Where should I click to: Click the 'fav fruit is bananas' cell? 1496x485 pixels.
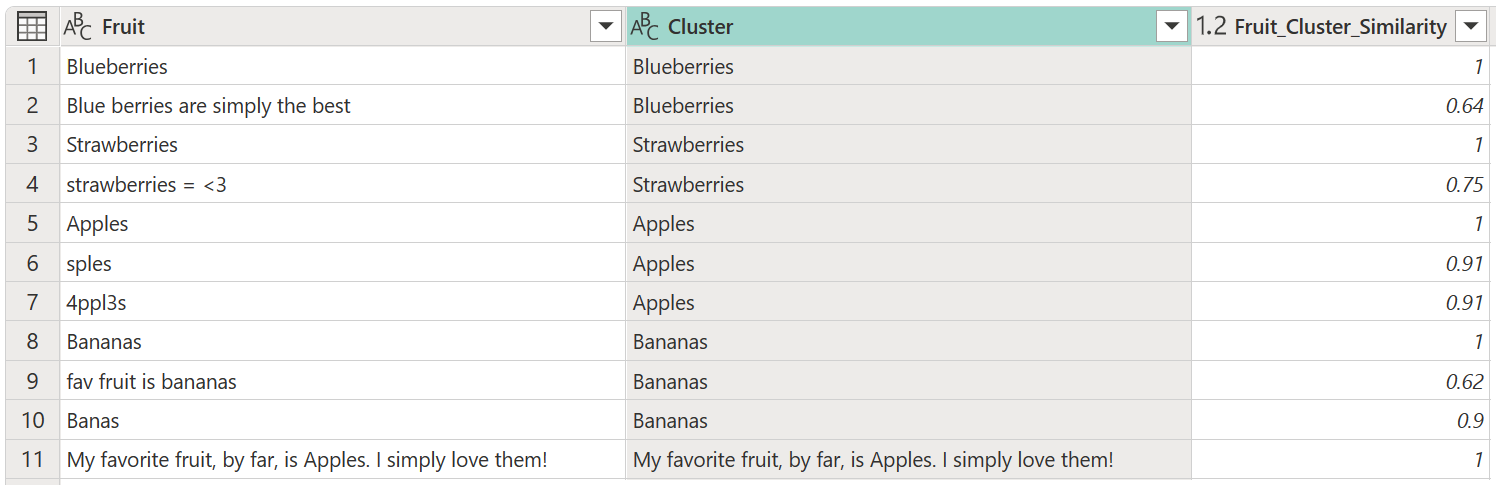(343, 381)
